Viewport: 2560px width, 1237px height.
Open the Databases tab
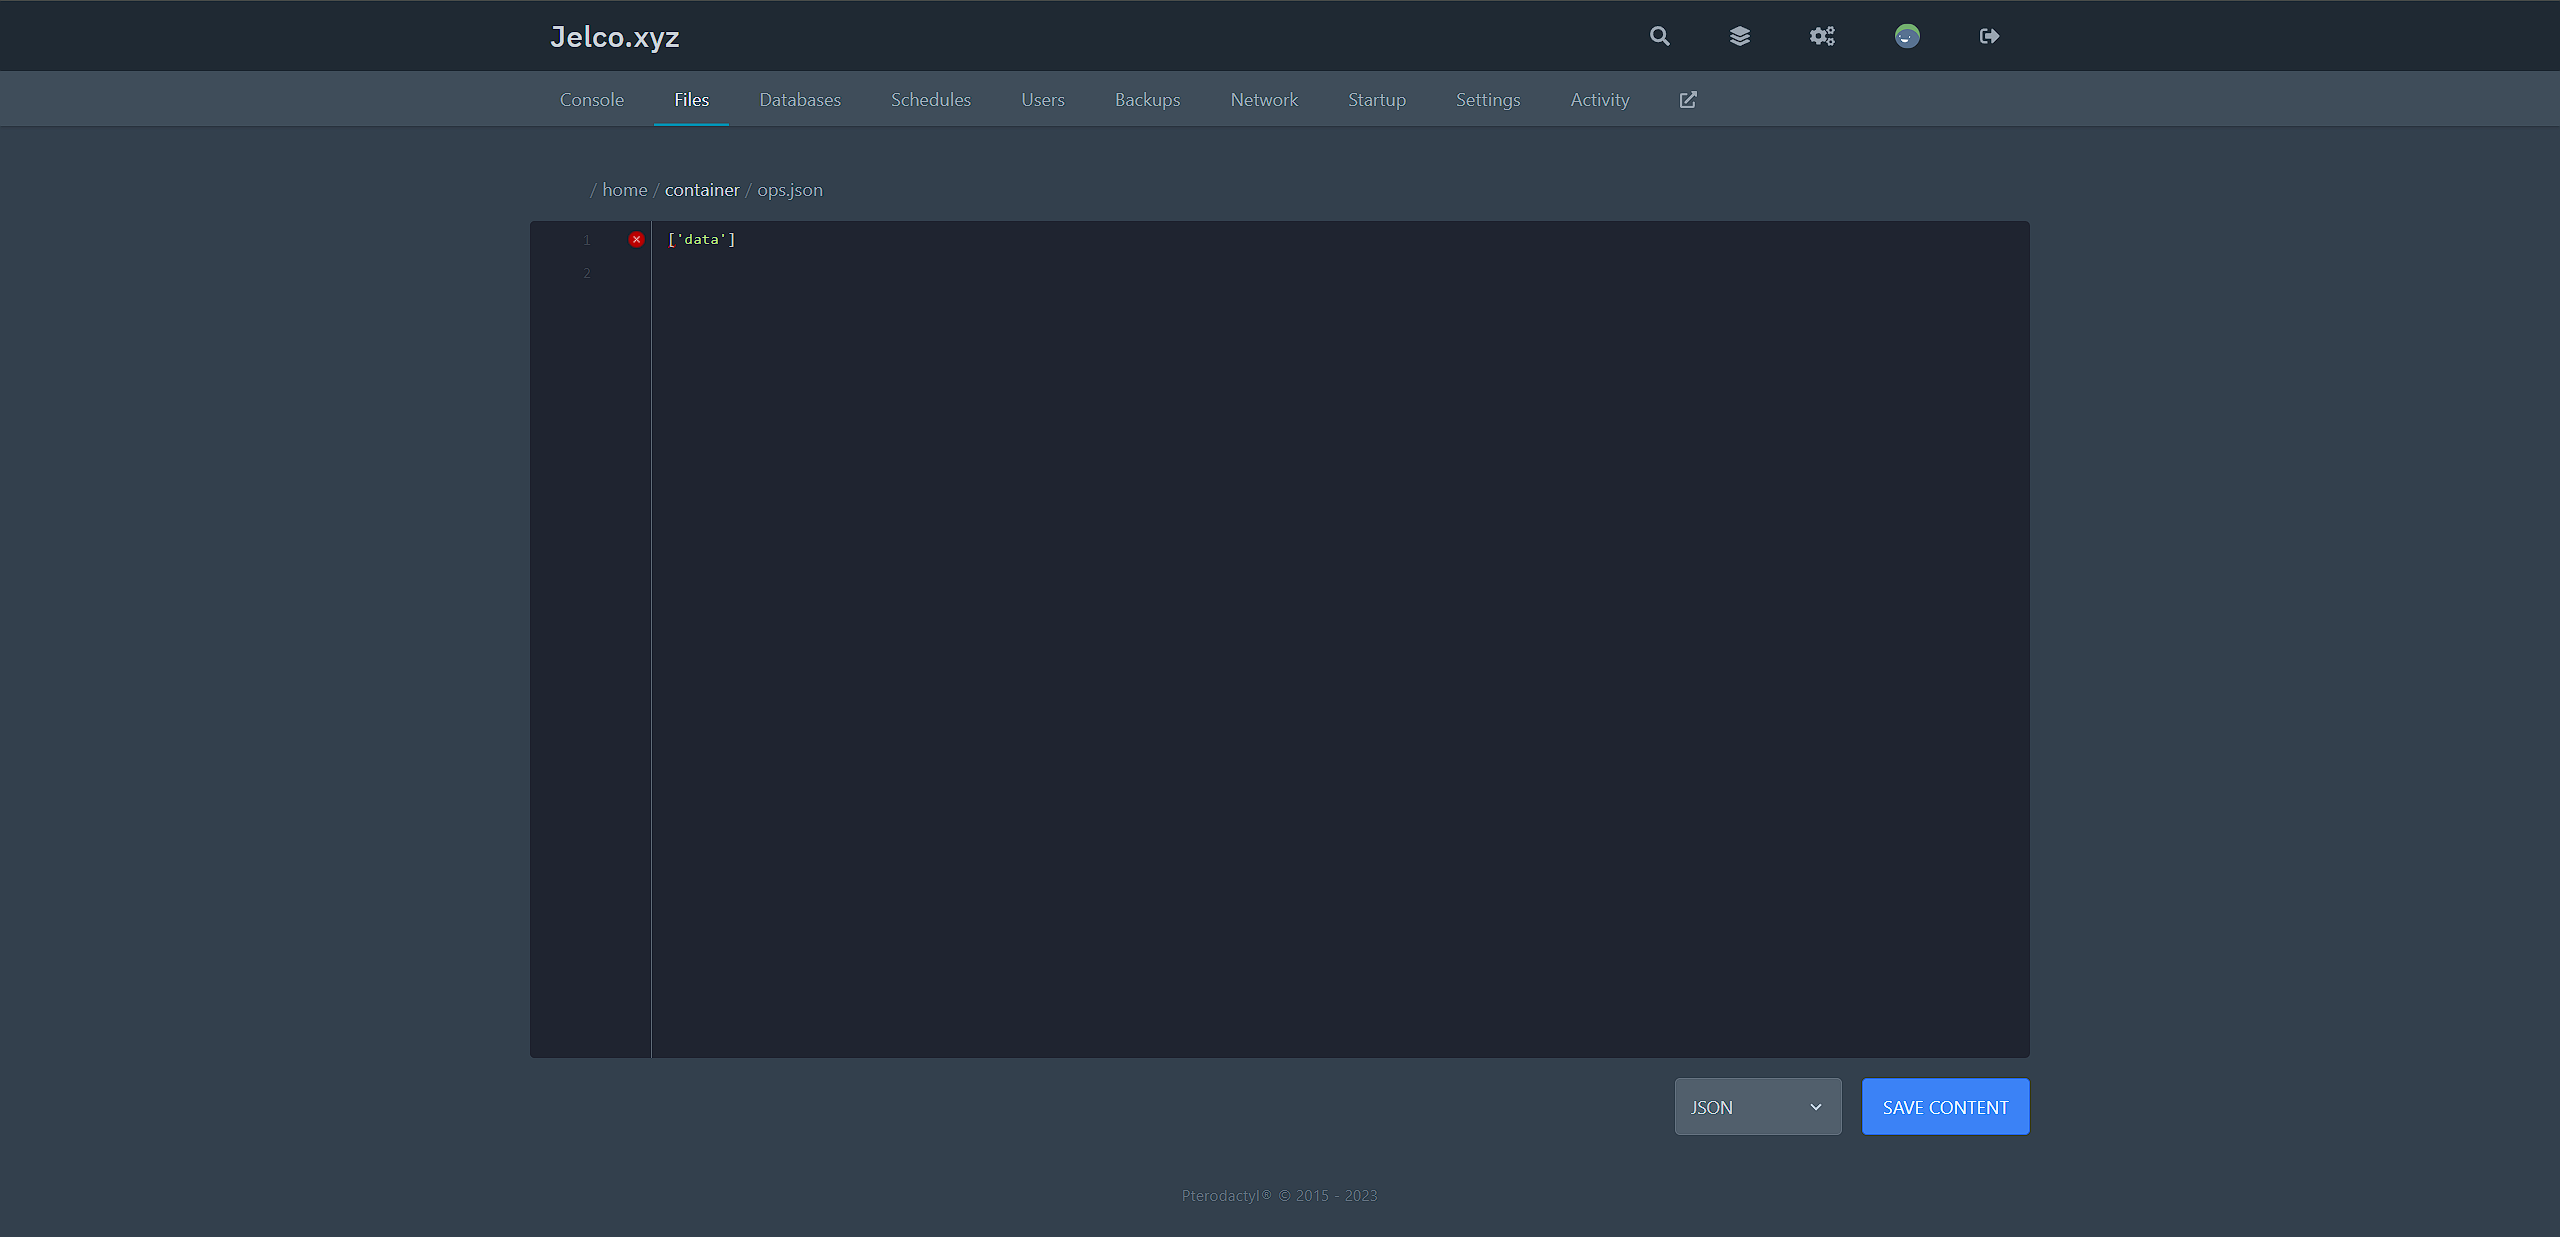click(800, 99)
